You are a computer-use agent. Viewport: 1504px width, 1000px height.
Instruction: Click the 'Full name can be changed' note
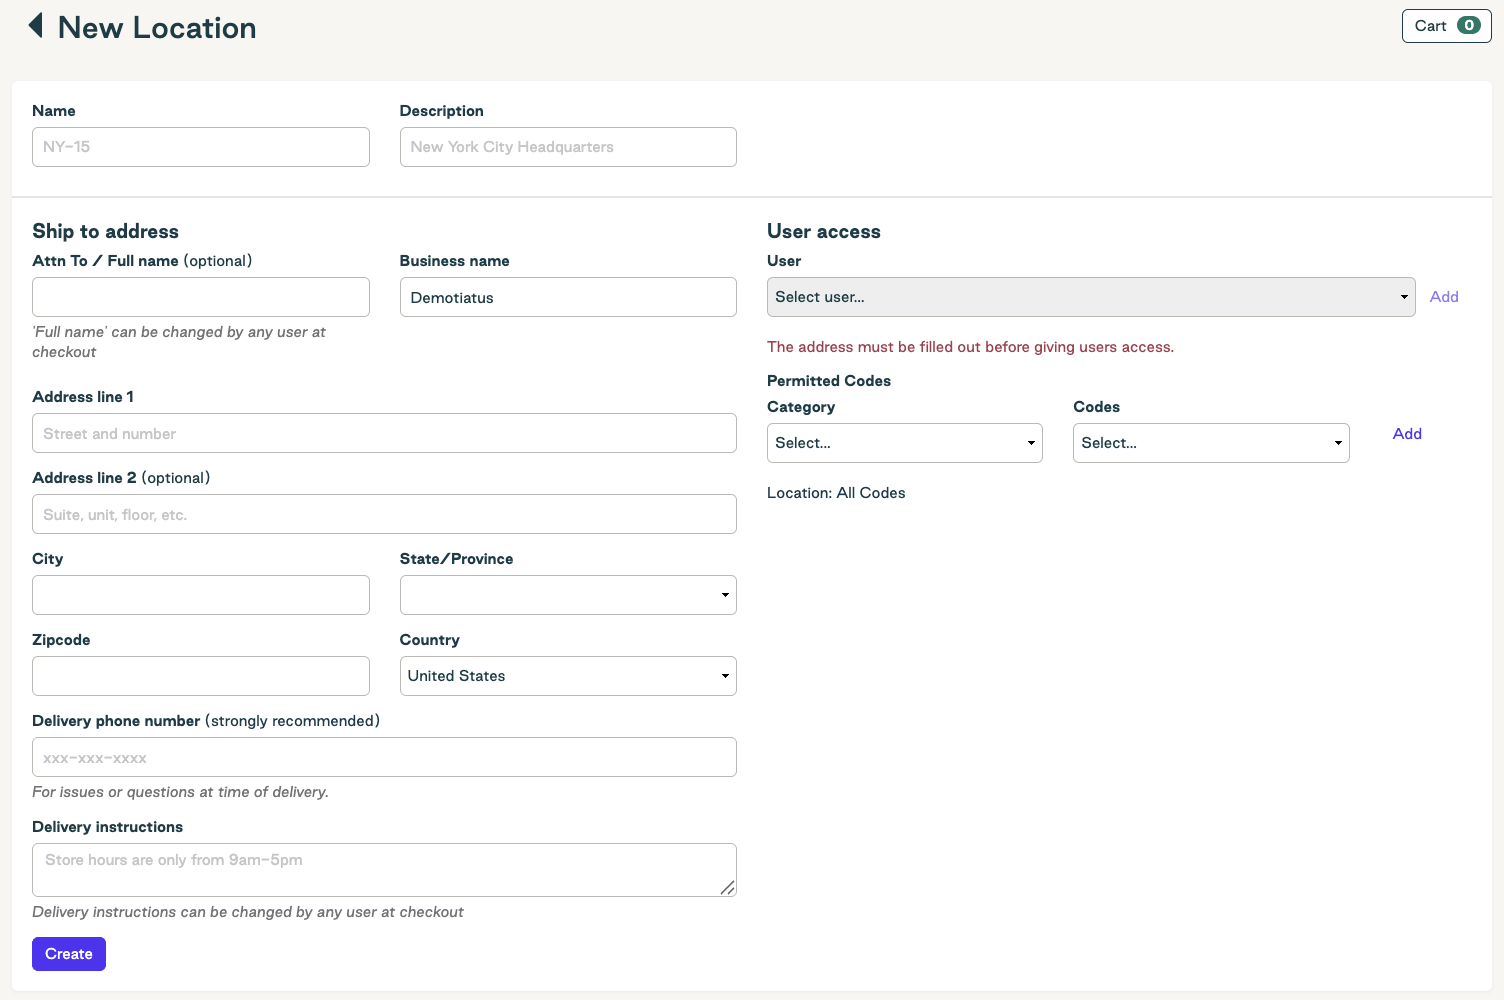(x=179, y=342)
